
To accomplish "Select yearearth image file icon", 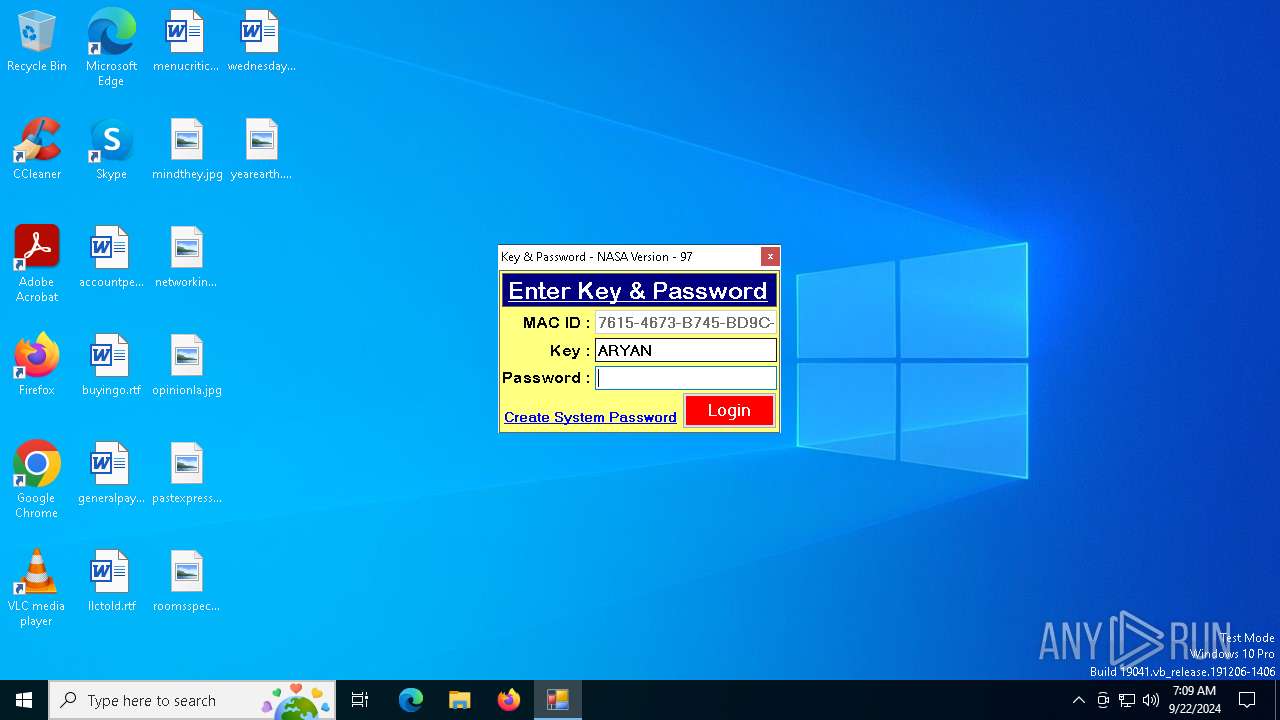I will point(261,150).
